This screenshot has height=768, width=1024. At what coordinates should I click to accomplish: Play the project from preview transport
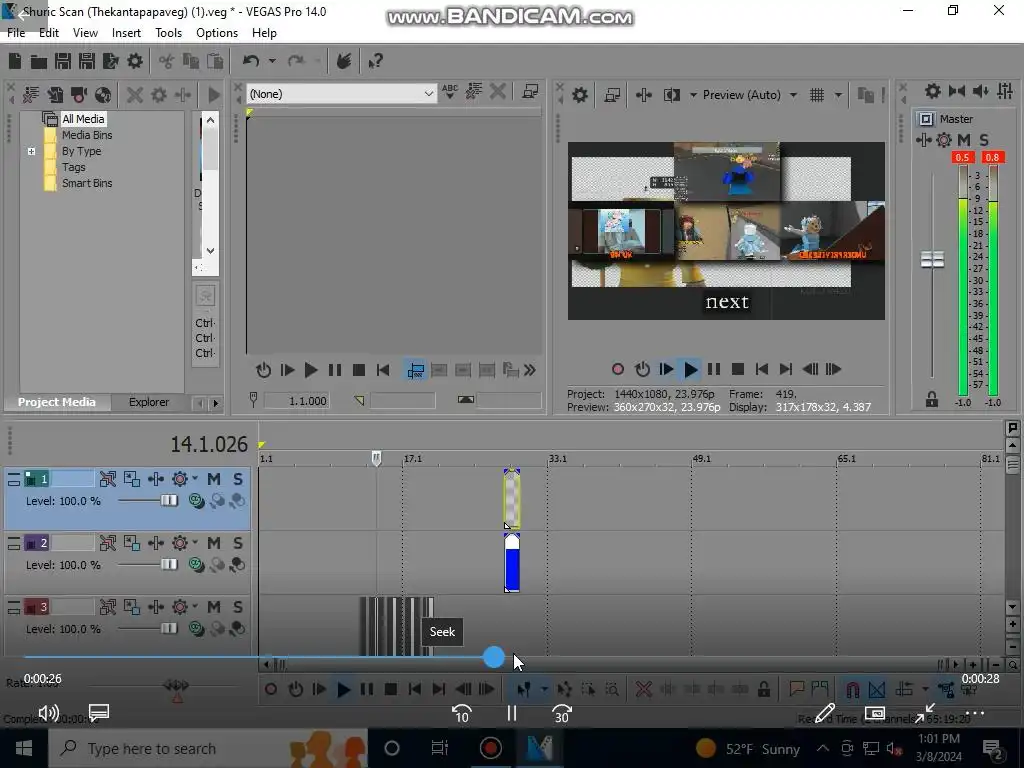pyautogui.click(x=690, y=370)
